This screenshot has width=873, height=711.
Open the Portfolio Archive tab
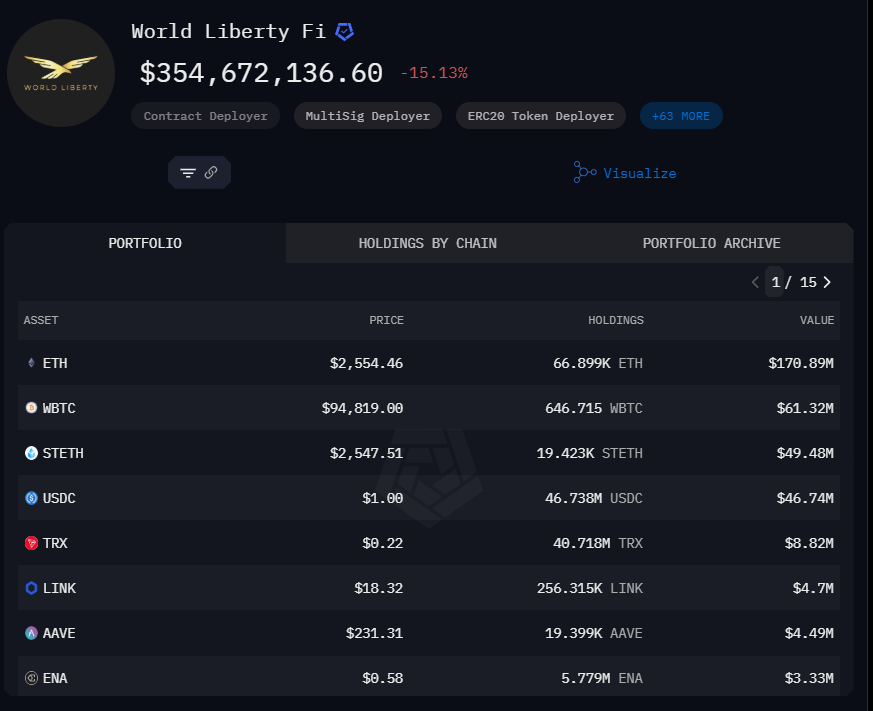tap(711, 243)
